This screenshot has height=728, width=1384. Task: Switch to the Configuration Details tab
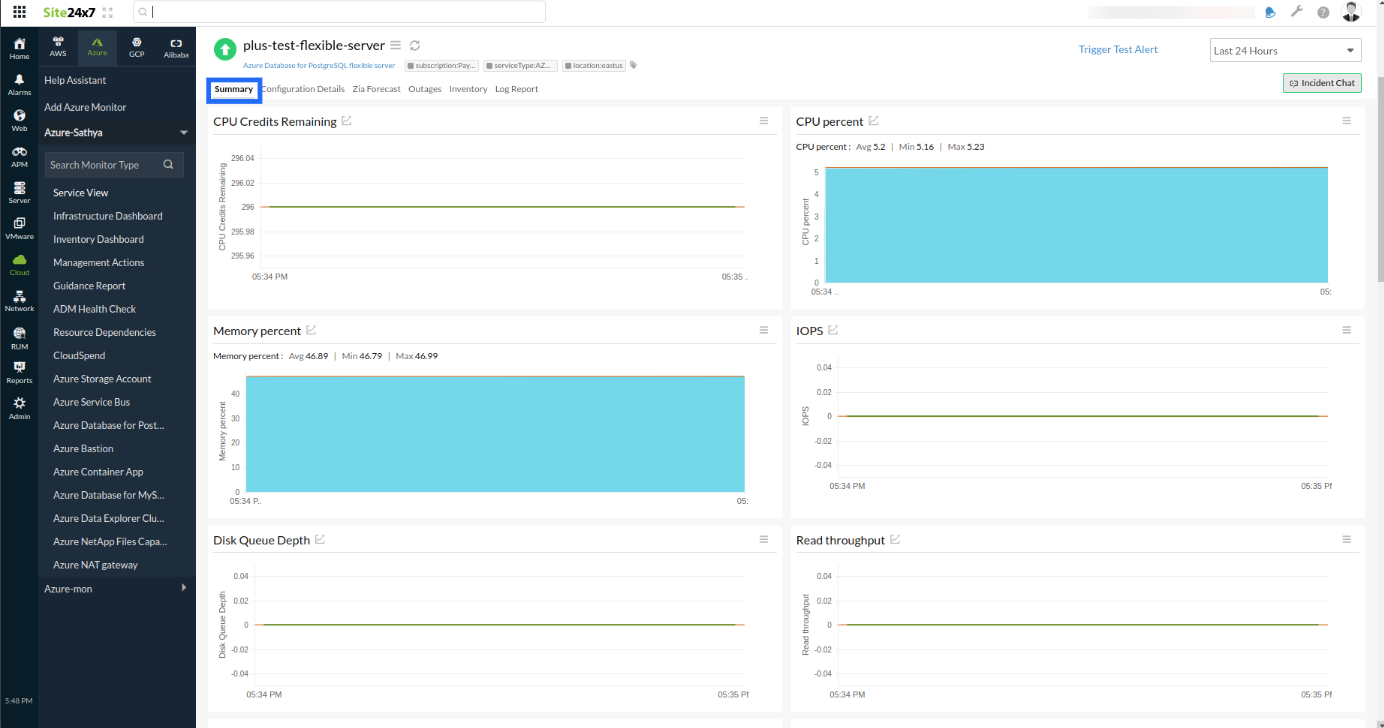tap(302, 88)
